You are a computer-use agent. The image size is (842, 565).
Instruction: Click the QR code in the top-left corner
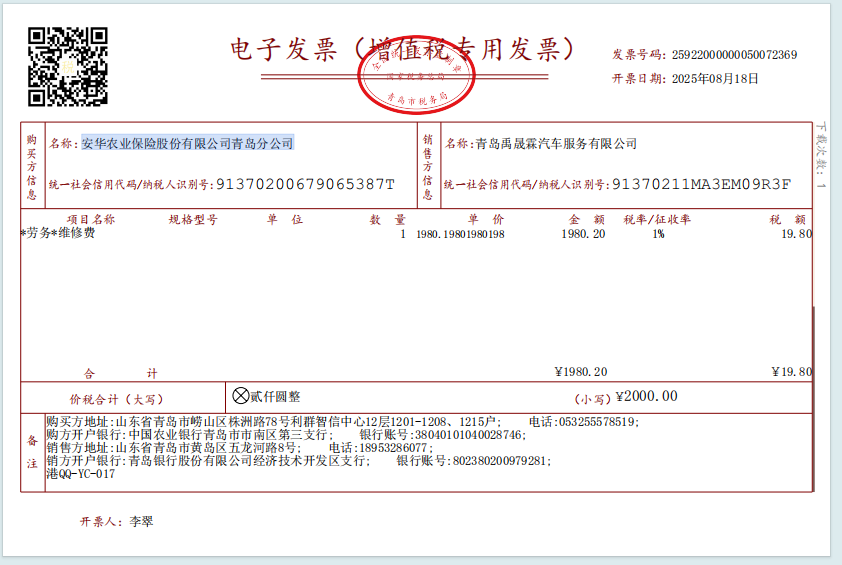[67, 66]
